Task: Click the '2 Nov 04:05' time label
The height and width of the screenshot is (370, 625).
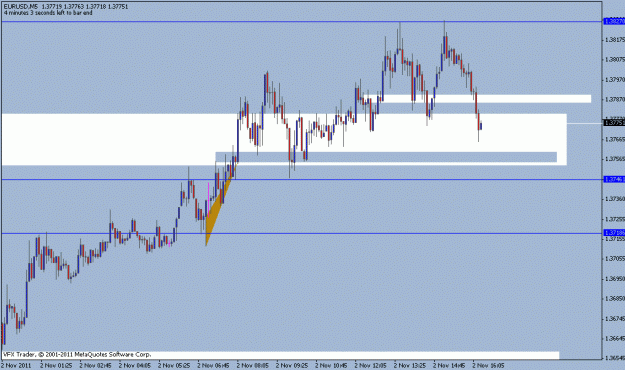Action: pyautogui.click(x=135, y=365)
